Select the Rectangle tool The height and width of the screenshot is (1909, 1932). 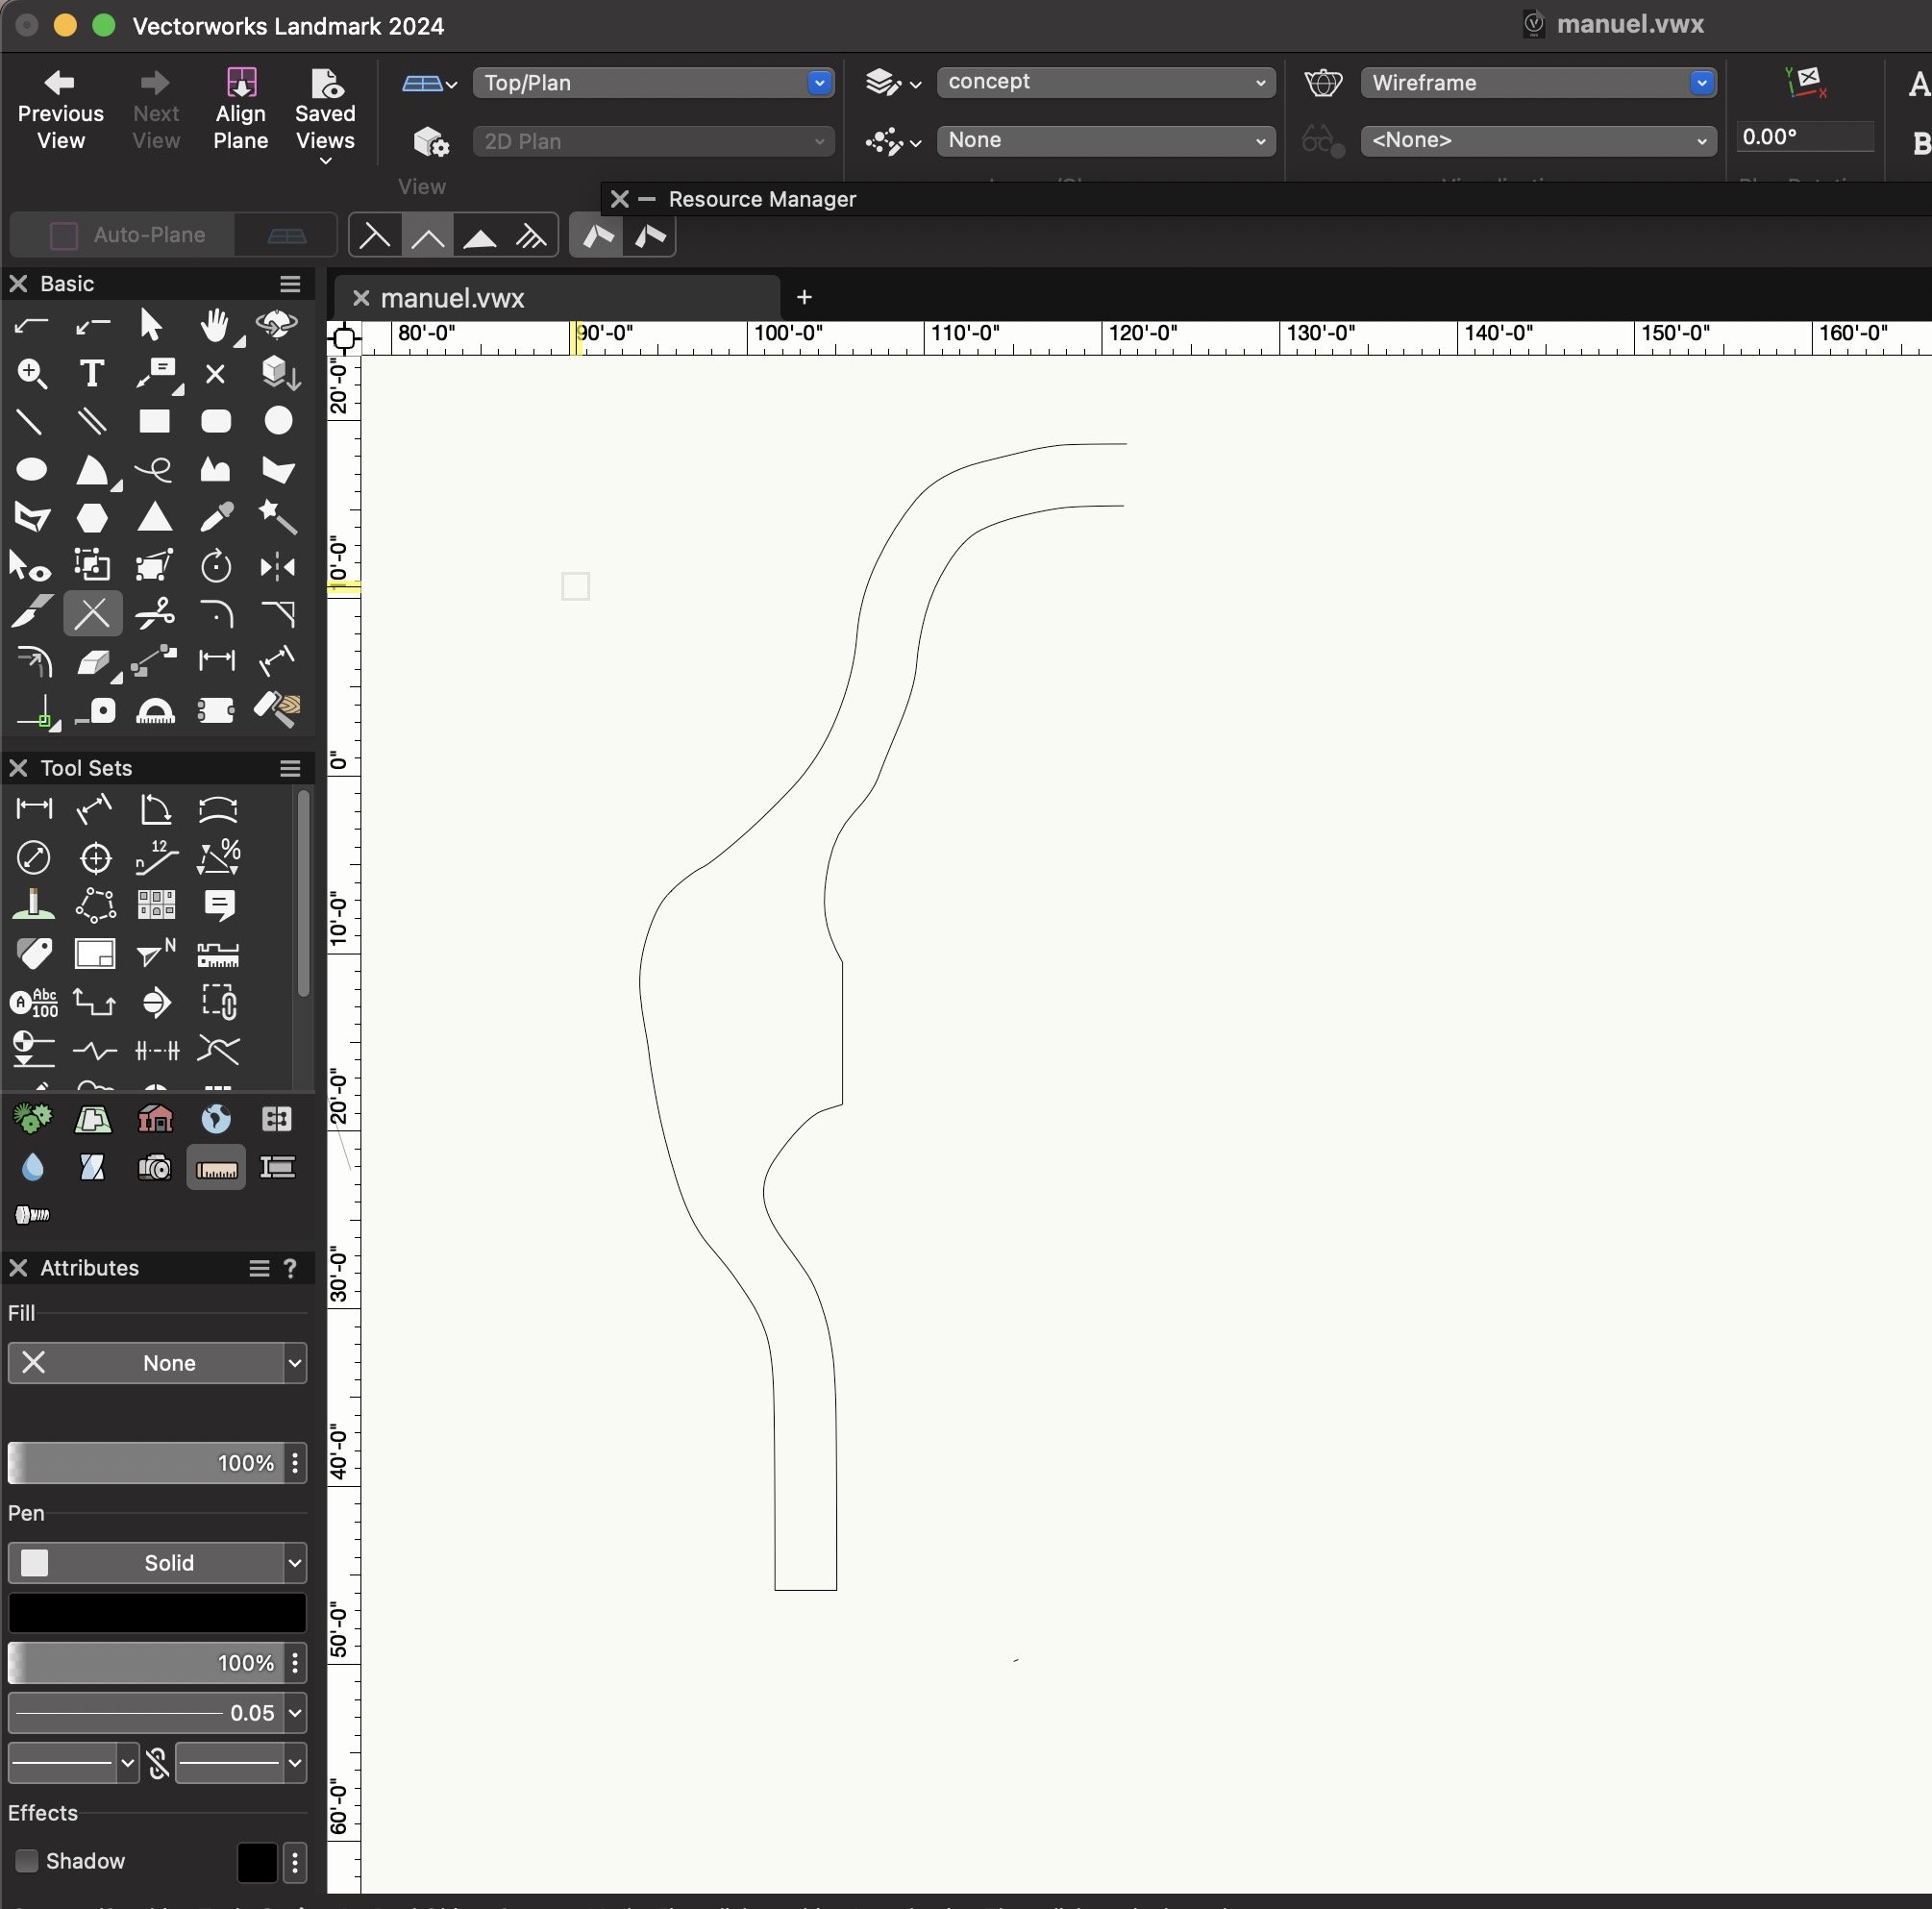154,421
